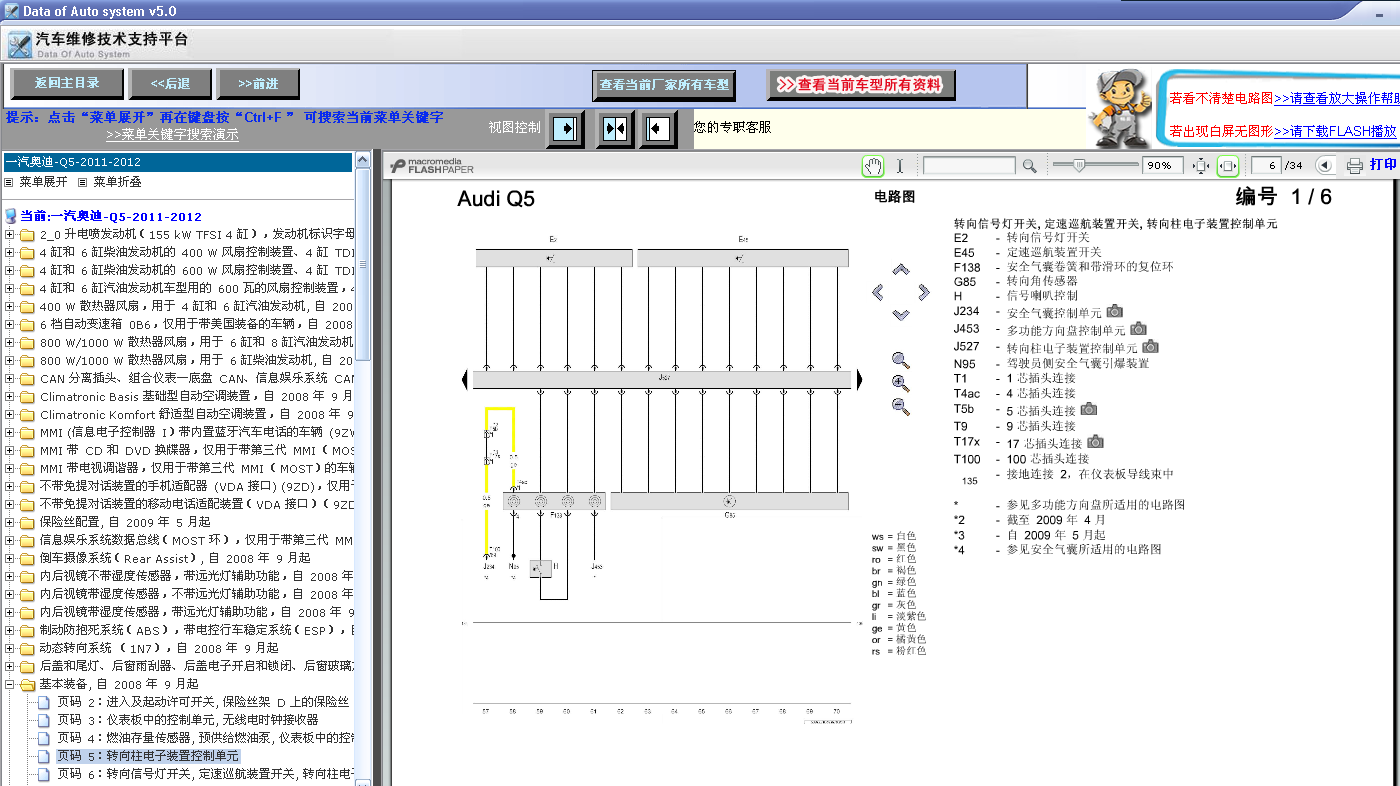Click view control split-both-panels icon
Screen dimensions: 1400x786
tap(614, 129)
